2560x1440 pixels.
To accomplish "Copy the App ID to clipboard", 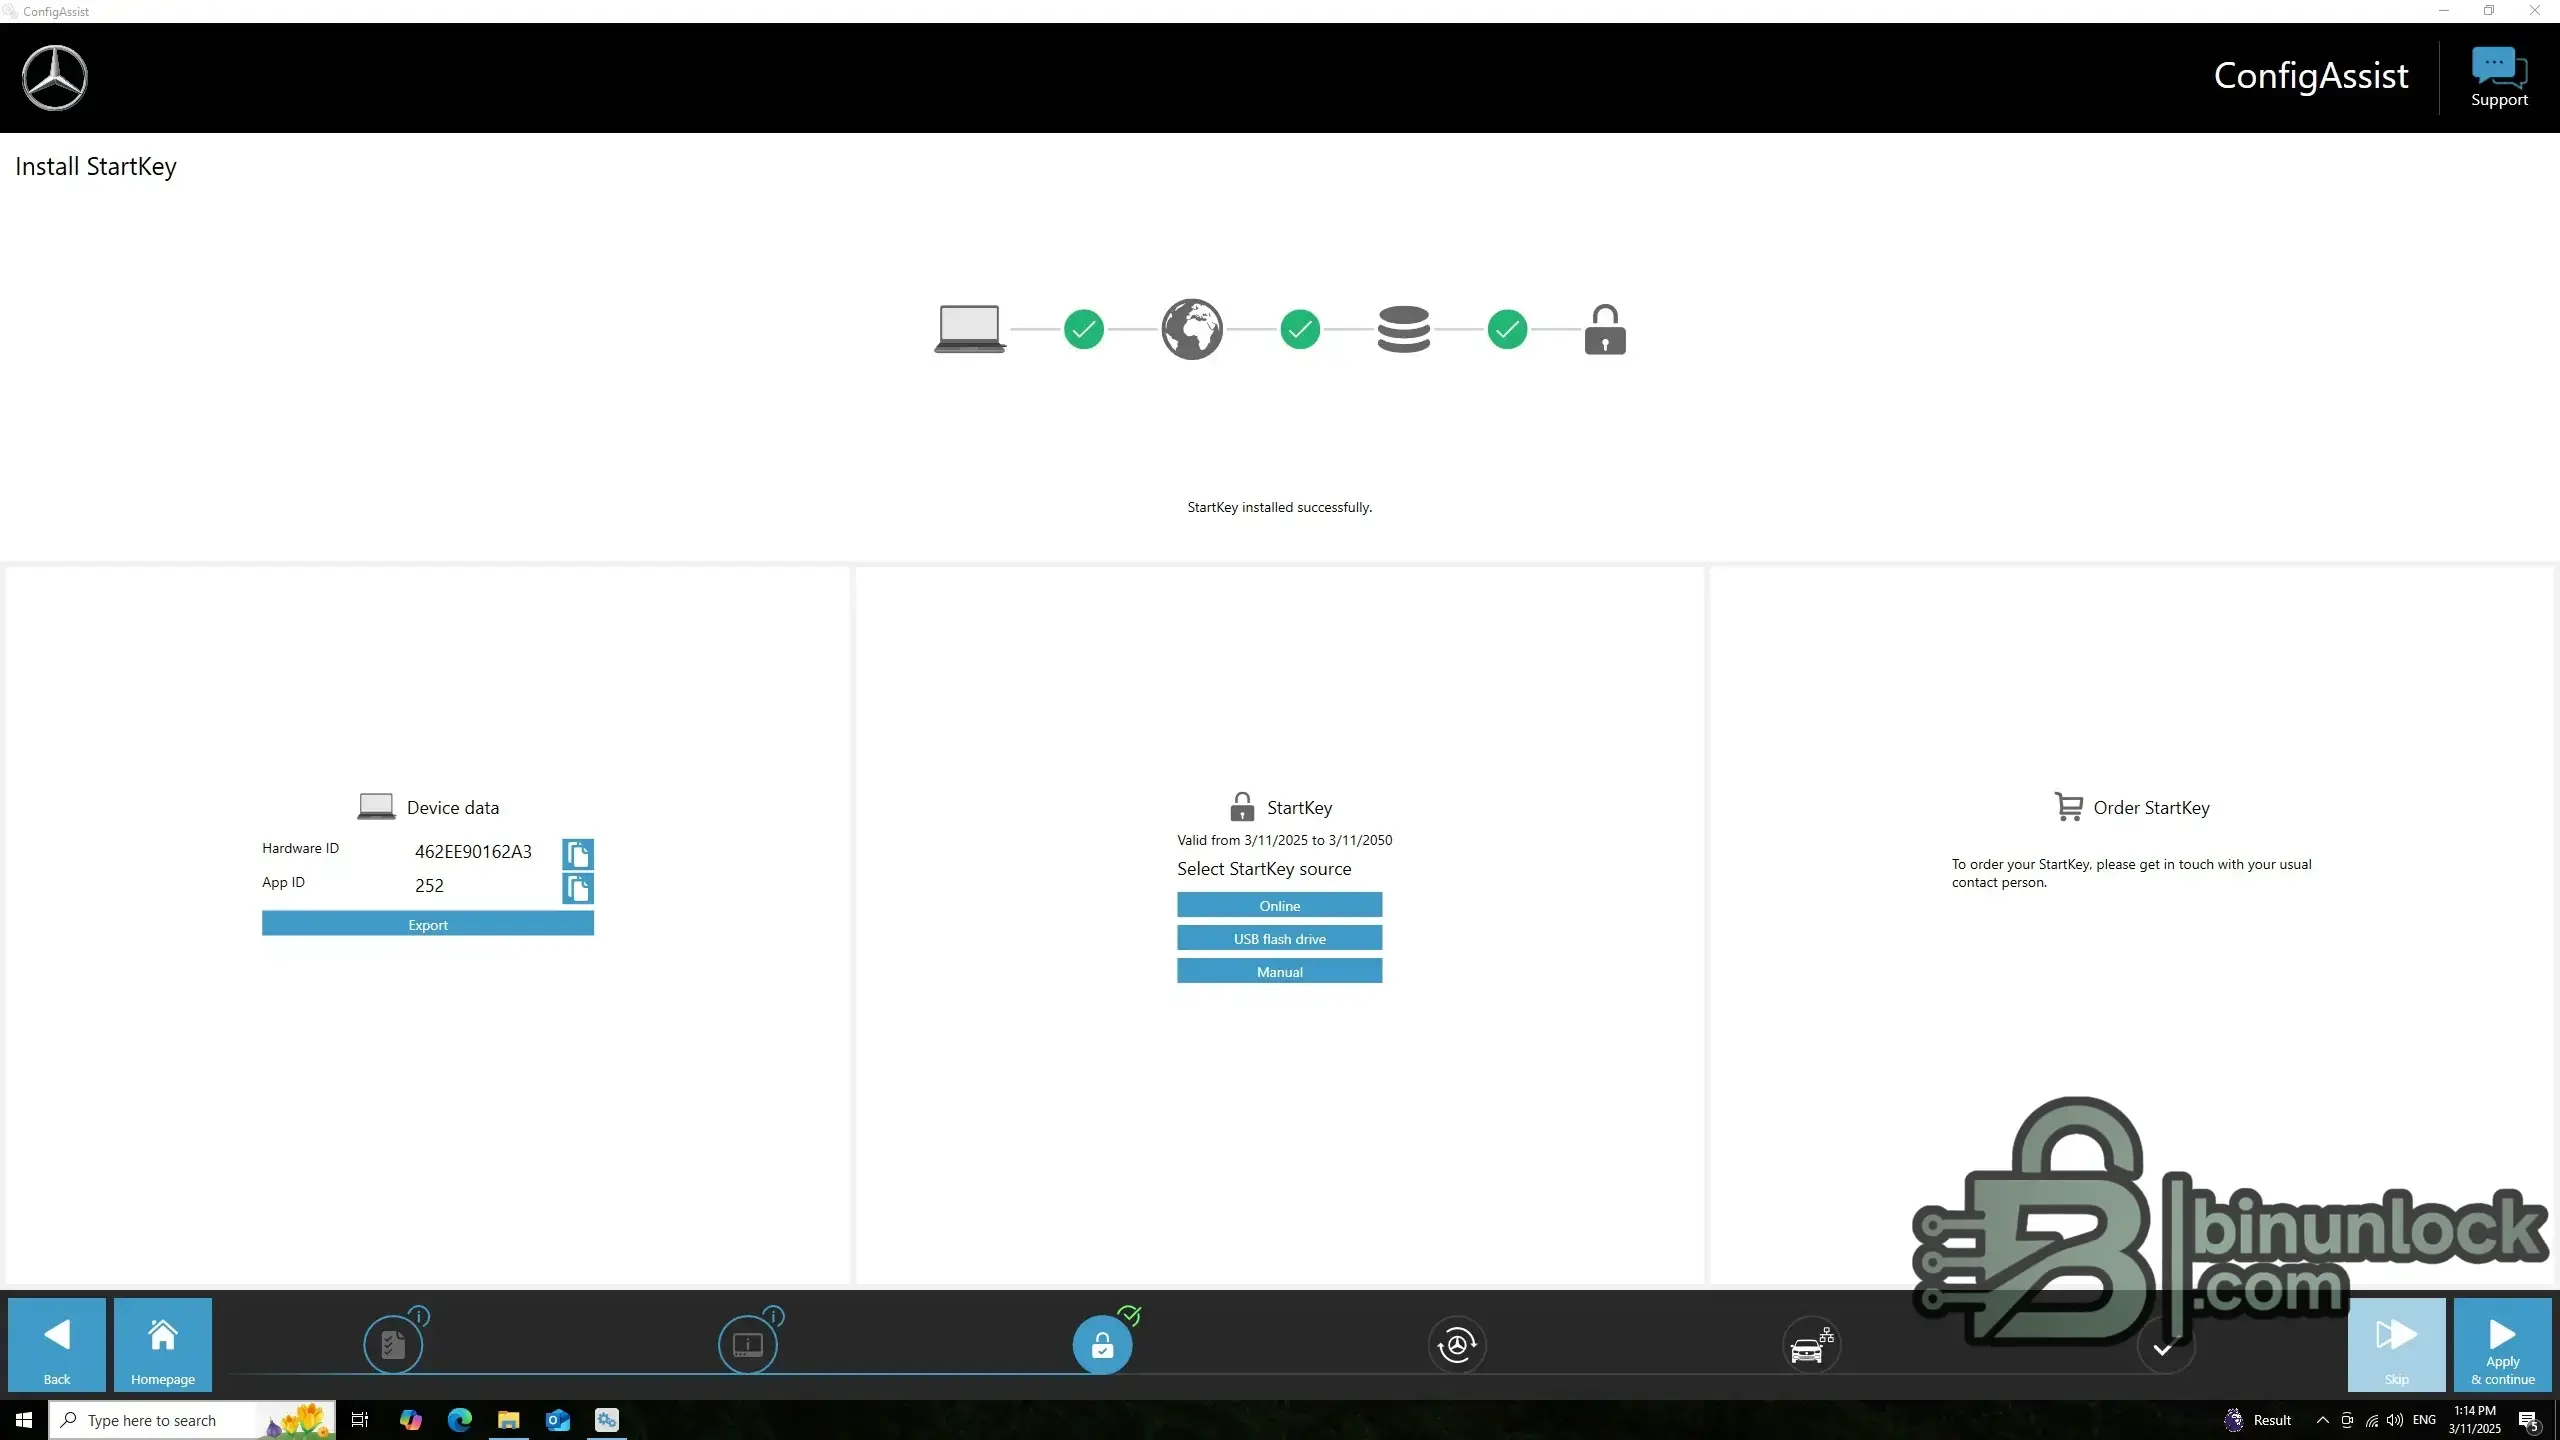I will pos(578,888).
